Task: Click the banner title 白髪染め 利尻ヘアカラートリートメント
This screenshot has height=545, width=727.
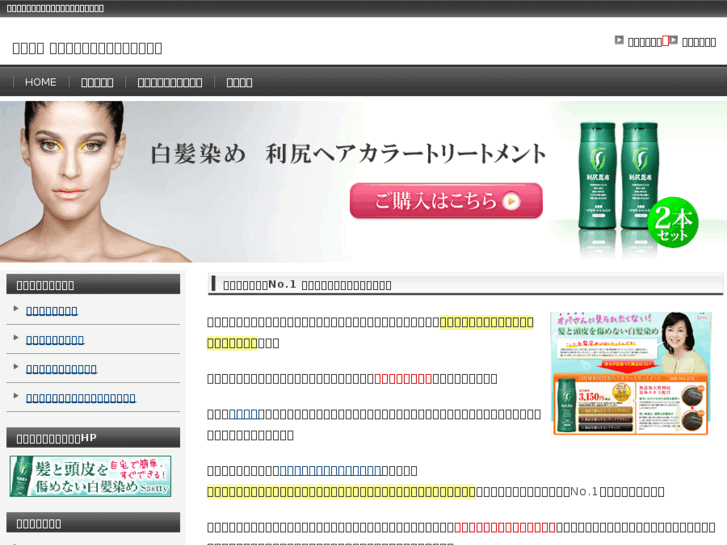Action: (x=348, y=154)
